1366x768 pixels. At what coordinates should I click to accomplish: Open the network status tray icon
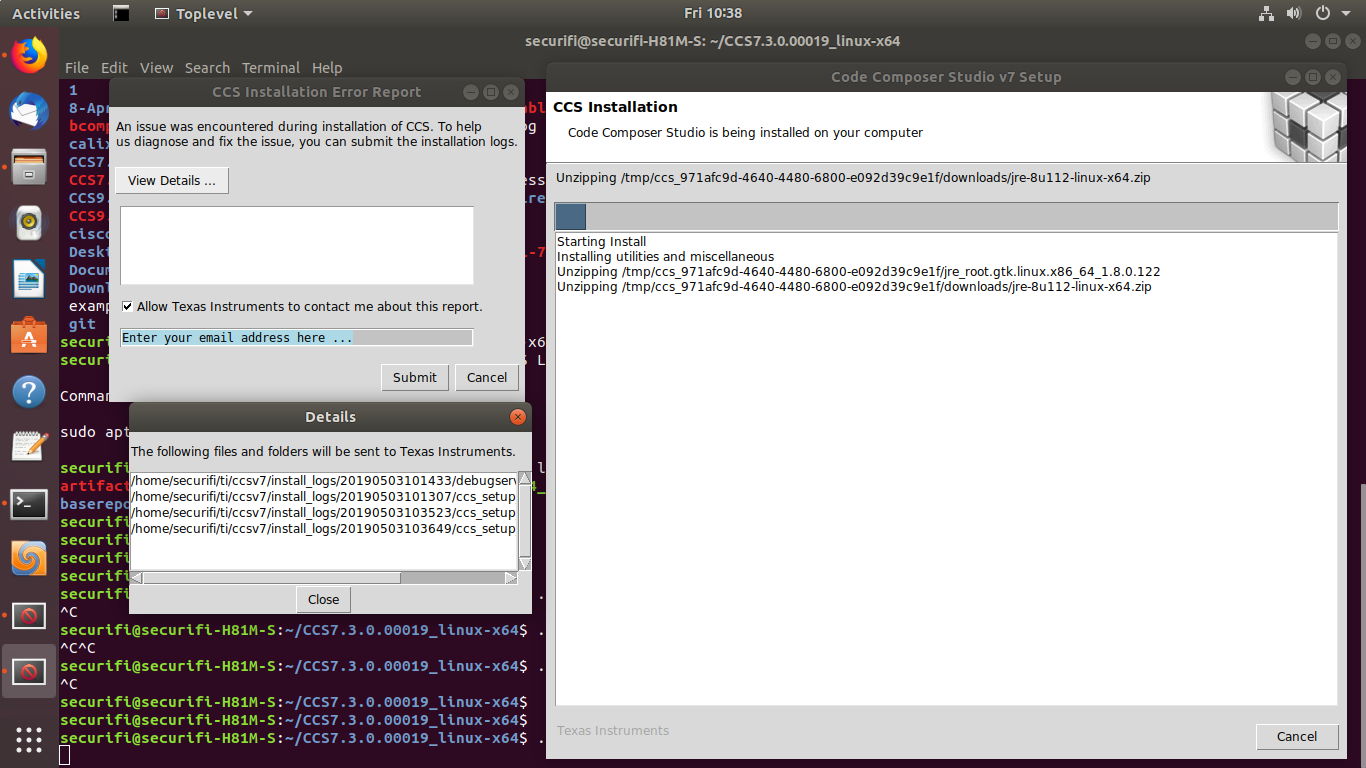(1266, 13)
